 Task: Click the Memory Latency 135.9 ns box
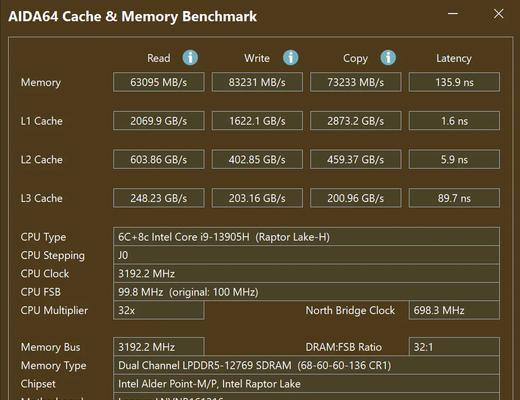point(454,82)
